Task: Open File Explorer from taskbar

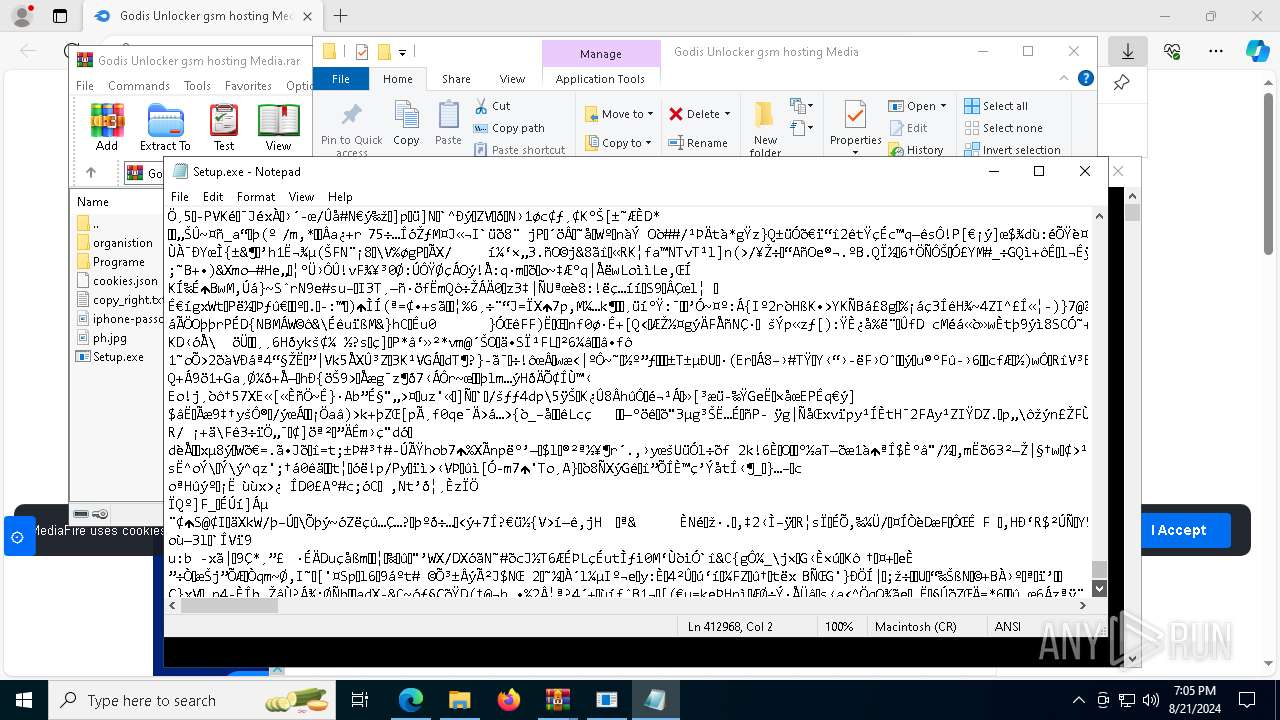Action: click(460, 700)
